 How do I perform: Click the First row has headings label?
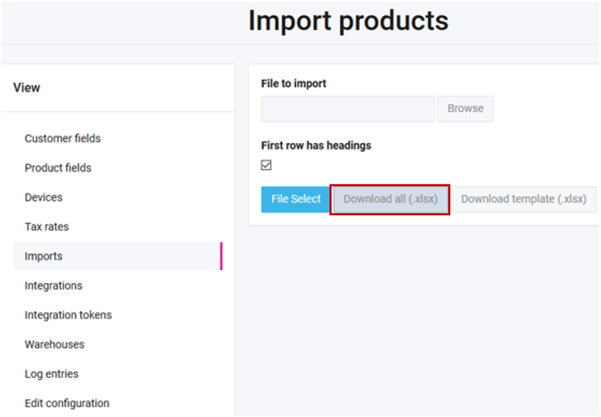tap(316, 145)
